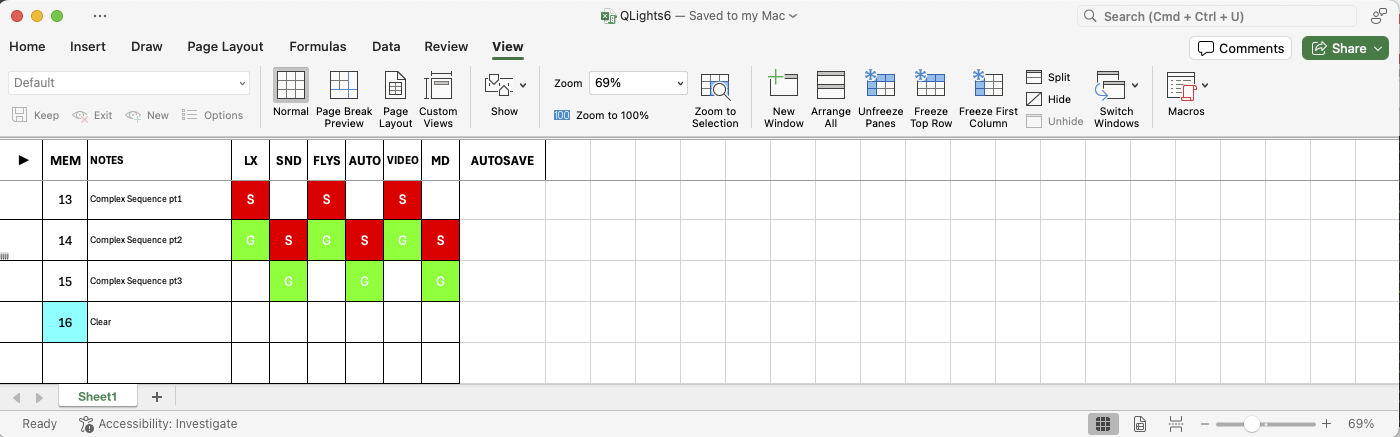Screen dimensions: 1400x437
Task: Open sheet view Options
Action: click(x=213, y=115)
